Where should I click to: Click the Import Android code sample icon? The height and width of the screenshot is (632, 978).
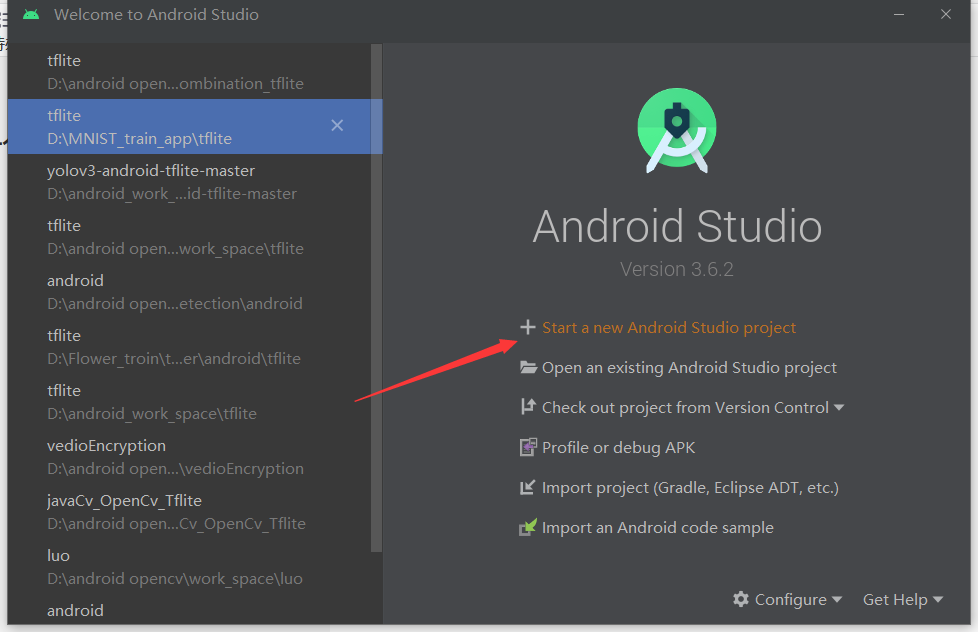click(x=528, y=527)
